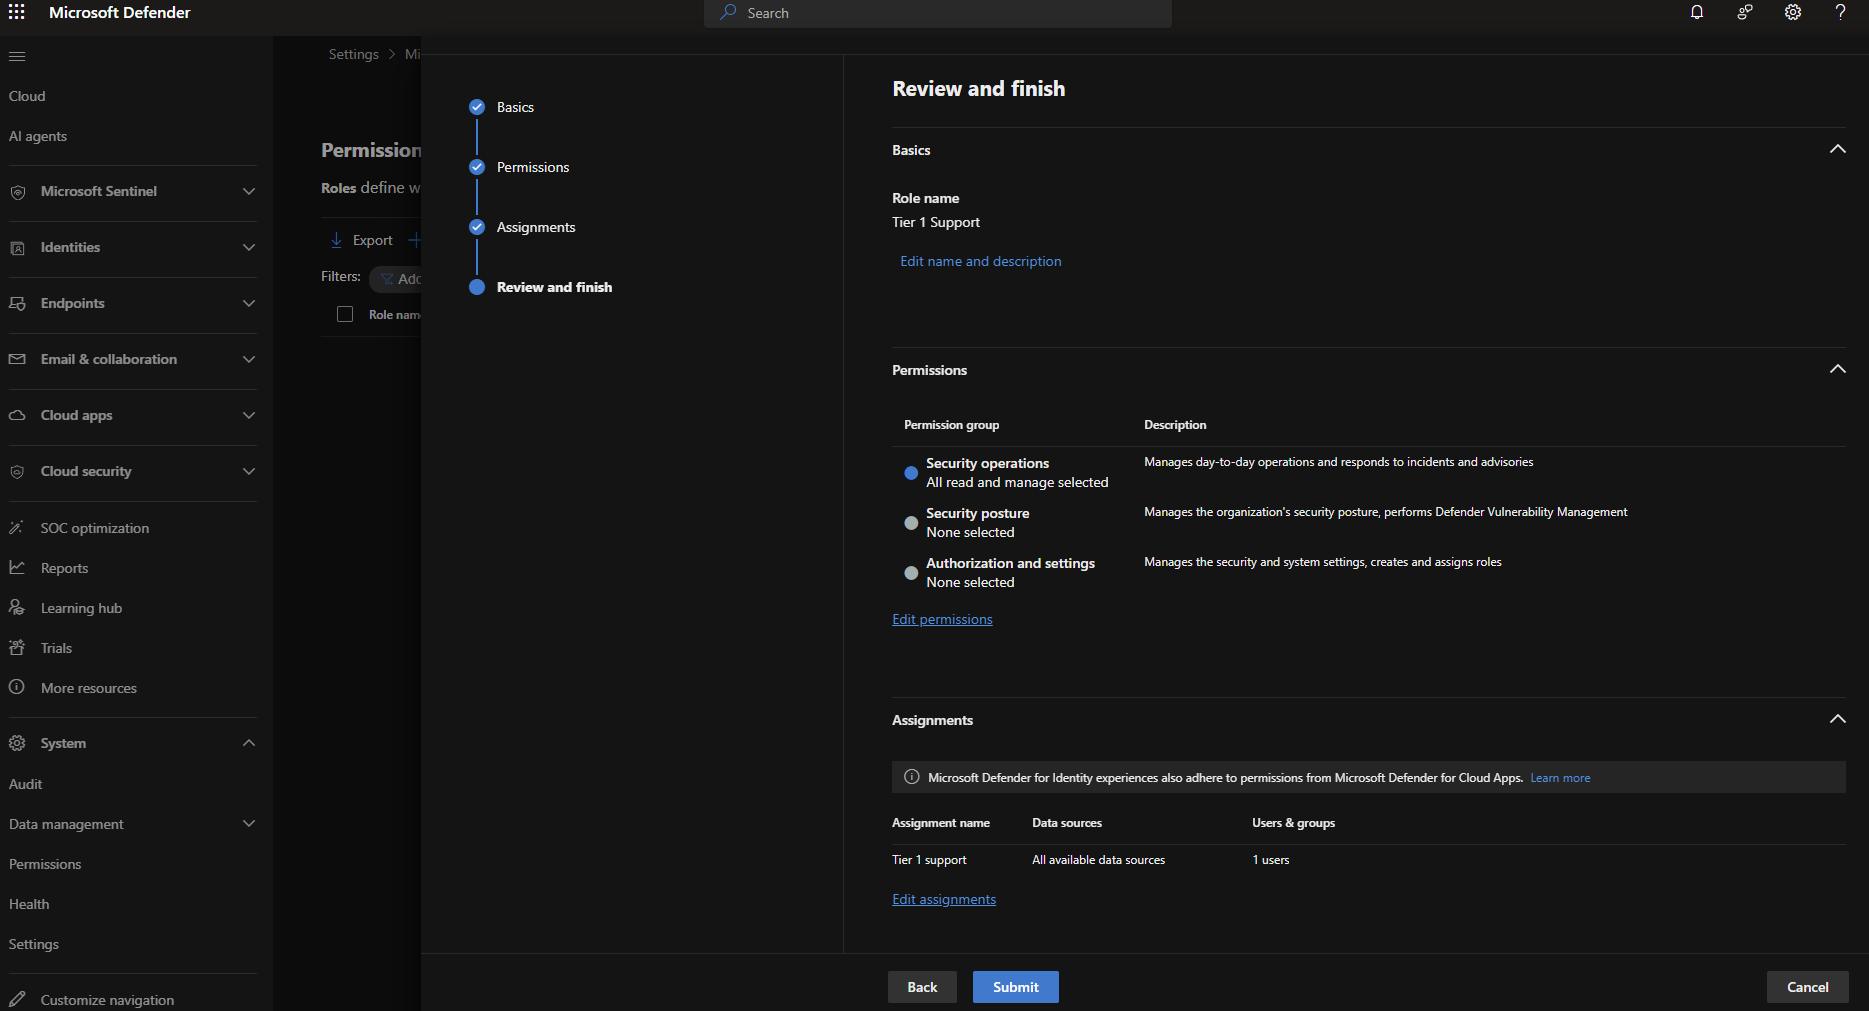The width and height of the screenshot is (1869, 1011).
Task: Open the settings gear in header
Action: [x=1792, y=12]
